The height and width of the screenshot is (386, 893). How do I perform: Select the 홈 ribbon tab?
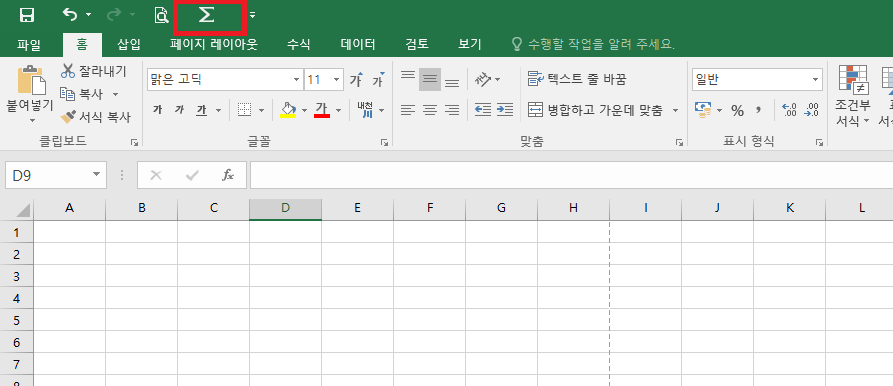[83, 44]
